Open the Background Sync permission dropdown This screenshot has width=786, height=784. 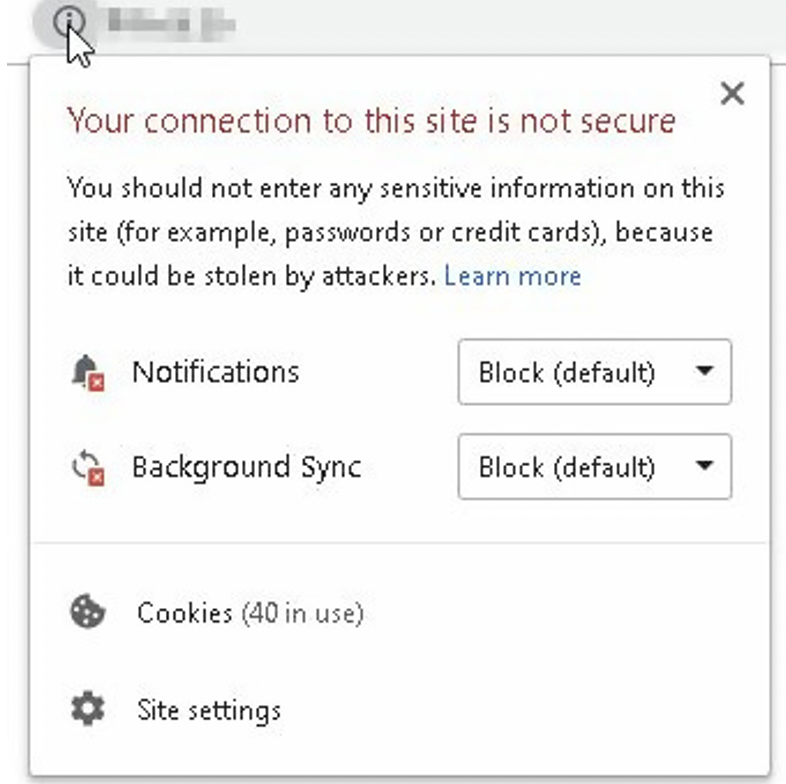click(x=595, y=467)
